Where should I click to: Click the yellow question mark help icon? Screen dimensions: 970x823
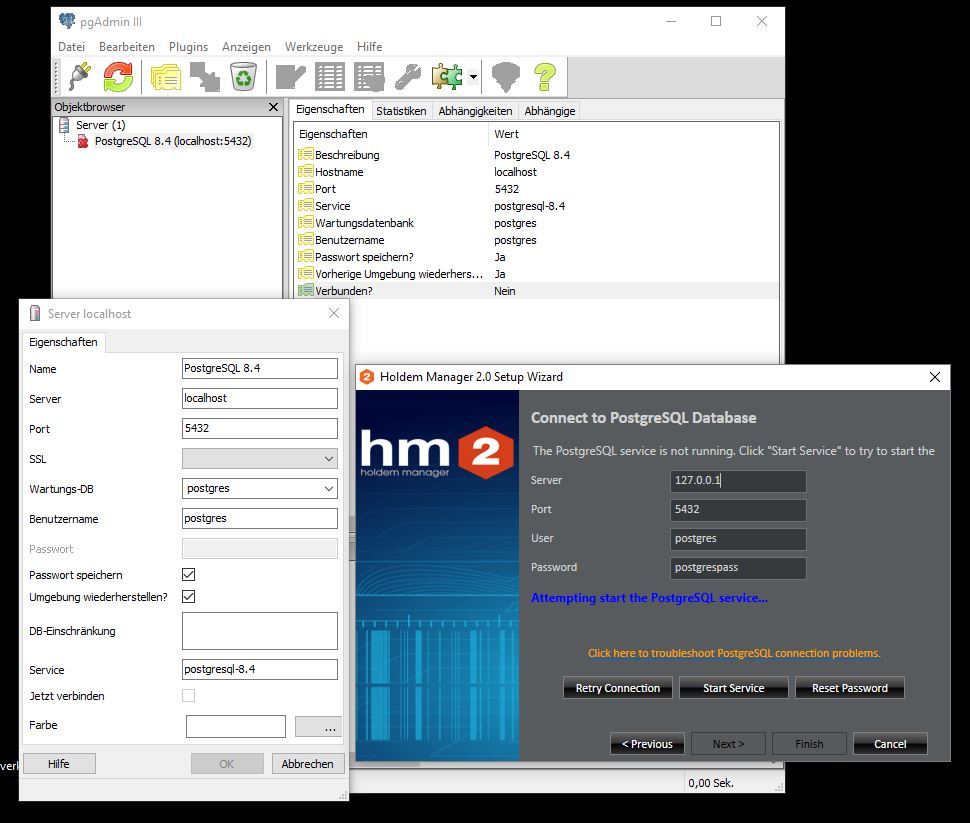click(545, 77)
